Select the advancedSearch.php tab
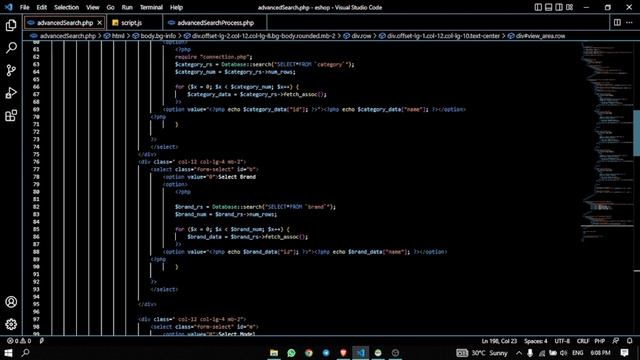Viewport: 640px width, 360px height. click(x=64, y=23)
